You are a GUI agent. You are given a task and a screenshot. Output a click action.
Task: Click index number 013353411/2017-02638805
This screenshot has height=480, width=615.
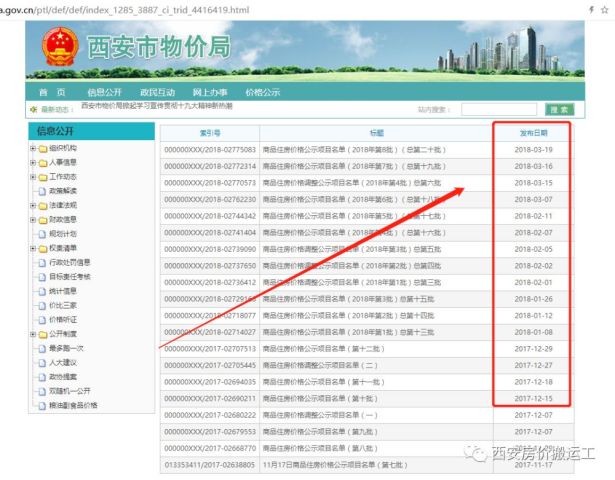(210, 465)
